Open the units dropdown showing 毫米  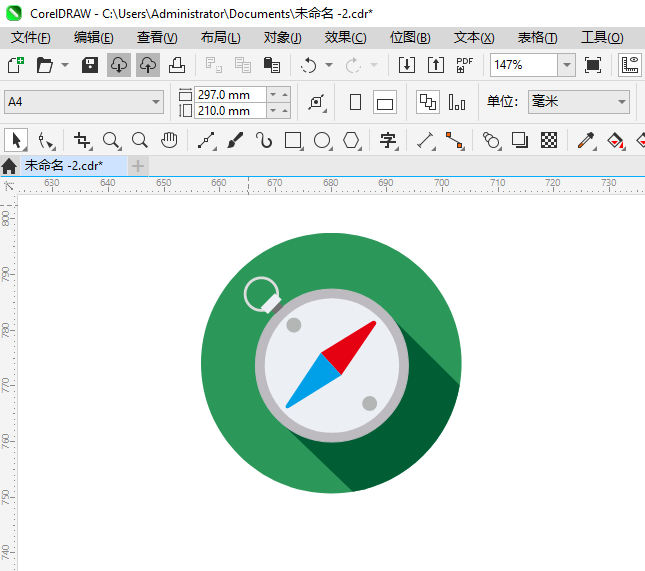point(622,102)
